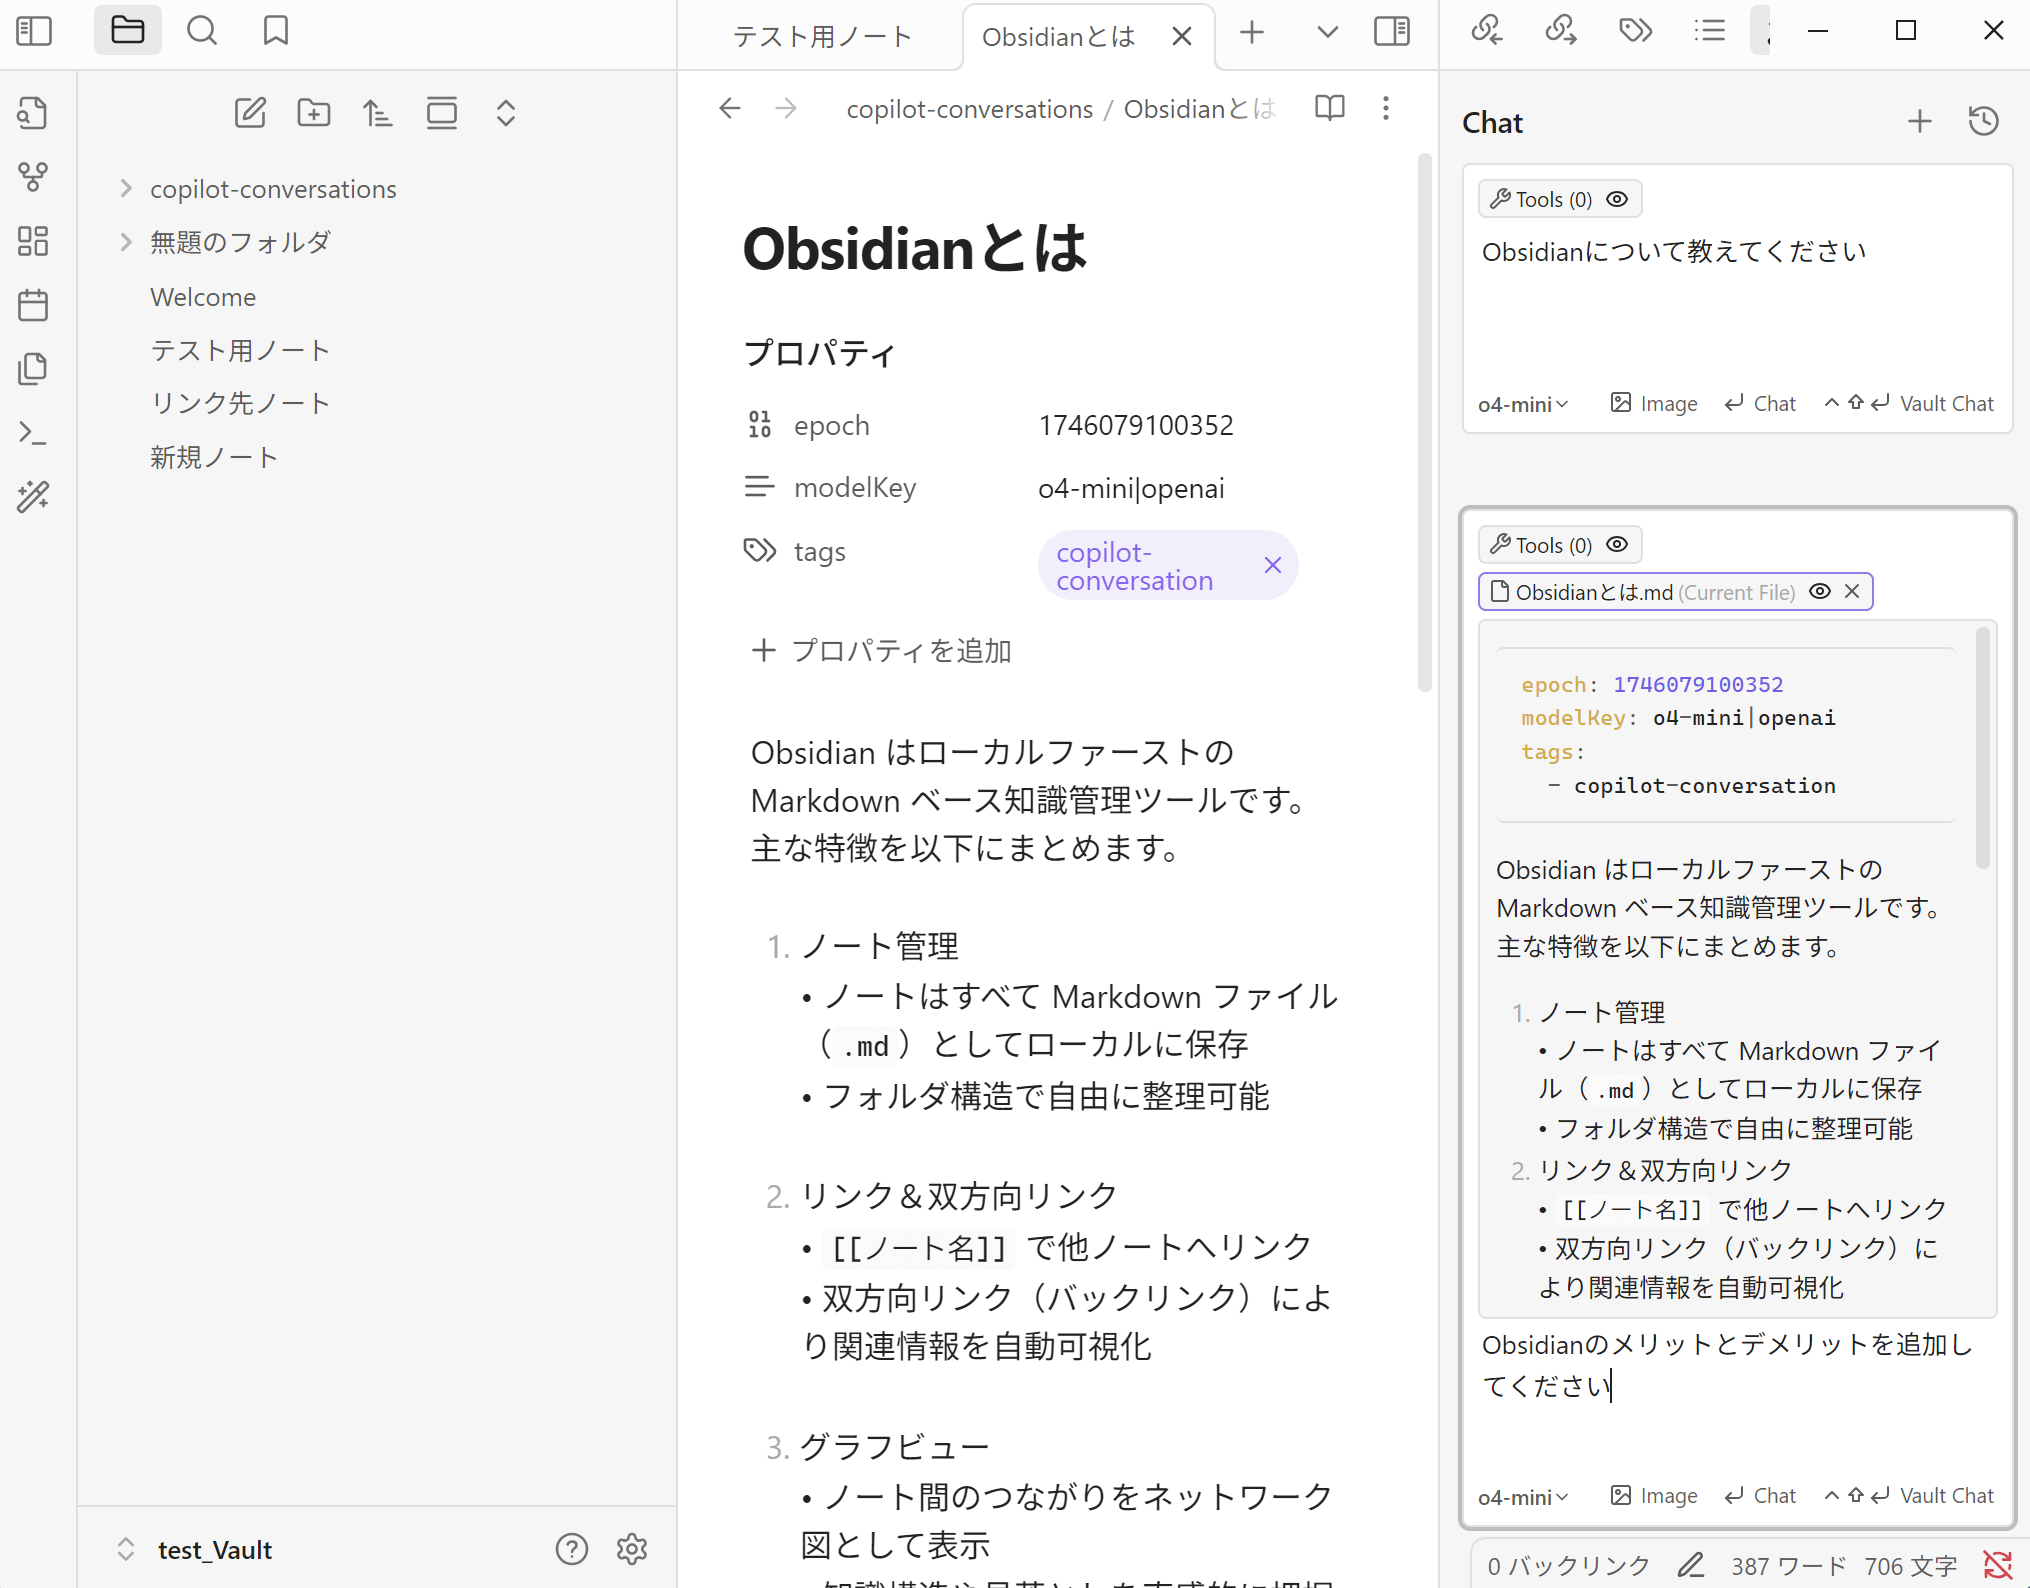Open outline tab in right sidebar
Image resolution: width=2030 pixels, height=1588 pixels.
point(1710,31)
